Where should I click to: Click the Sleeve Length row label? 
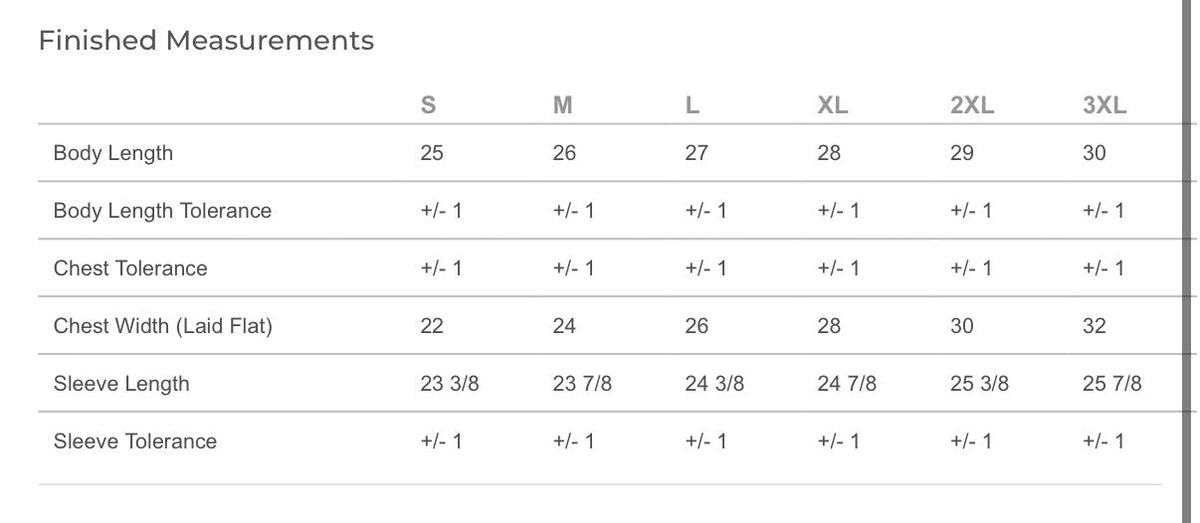[x=121, y=384]
